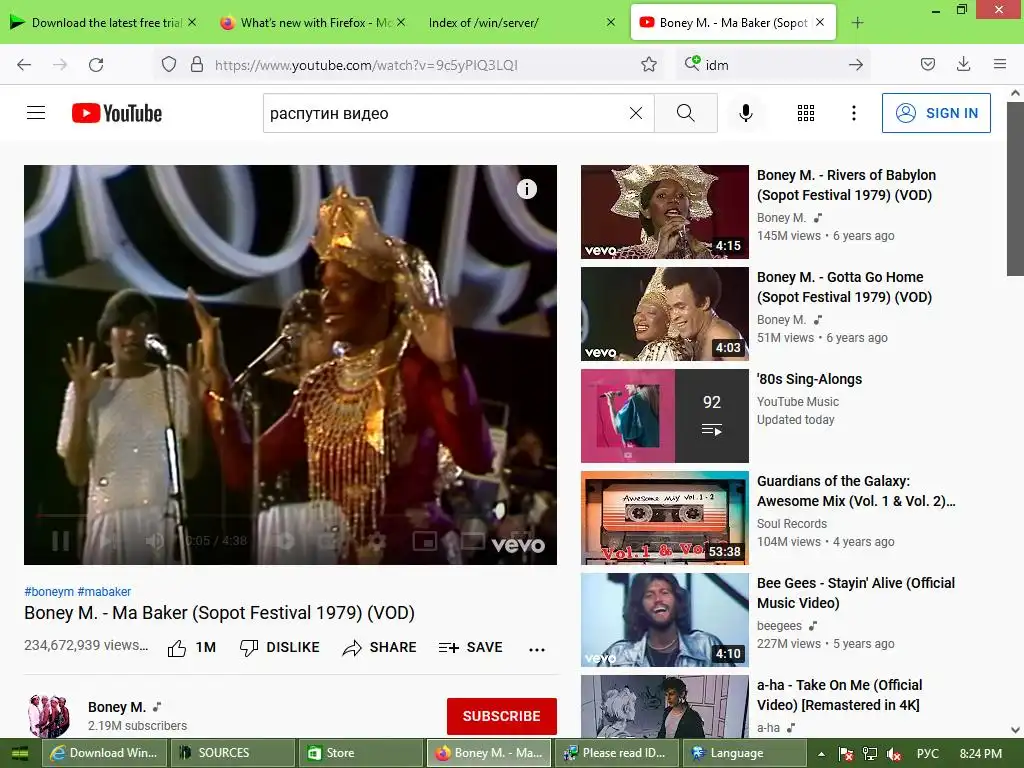Enable theater mode in player
The width and height of the screenshot is (1024, 768).
point(472,541)
